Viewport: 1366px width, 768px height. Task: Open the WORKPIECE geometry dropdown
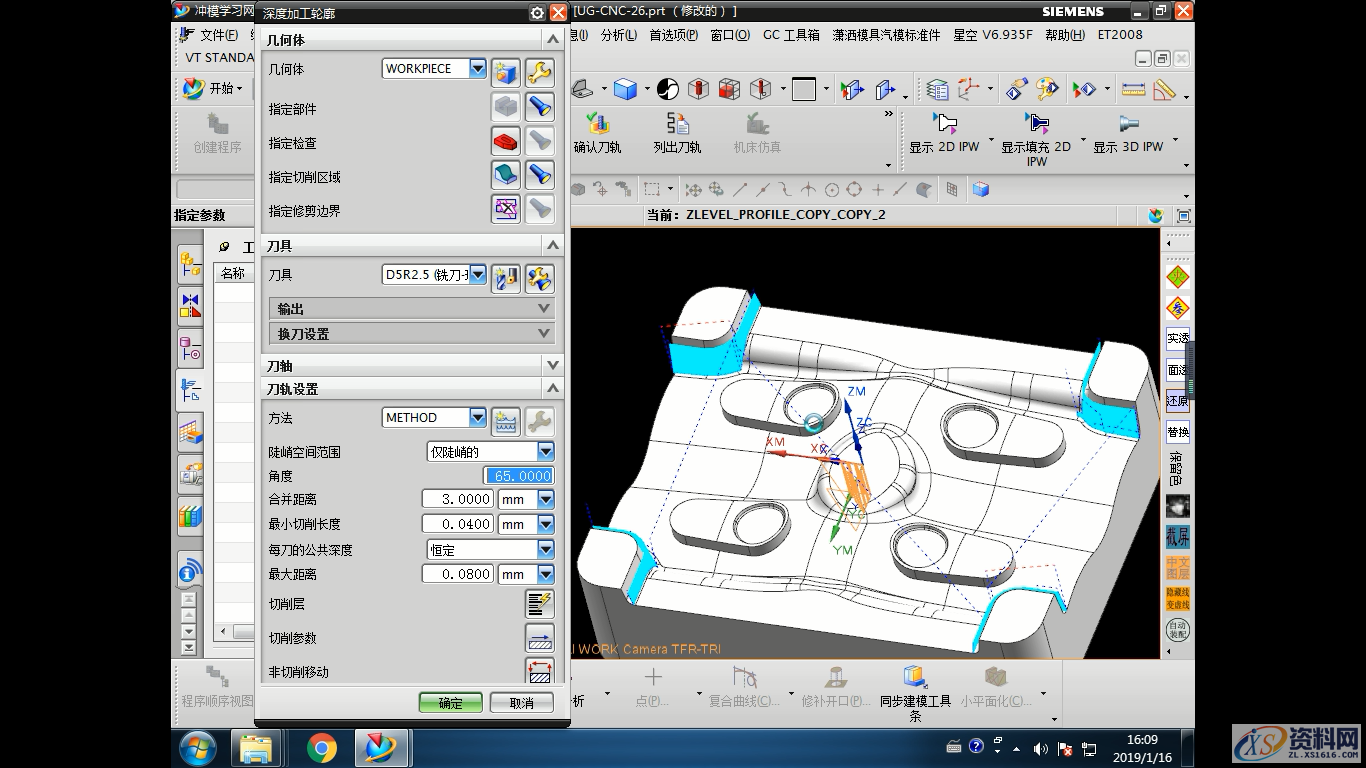click(x=477, y=69)
